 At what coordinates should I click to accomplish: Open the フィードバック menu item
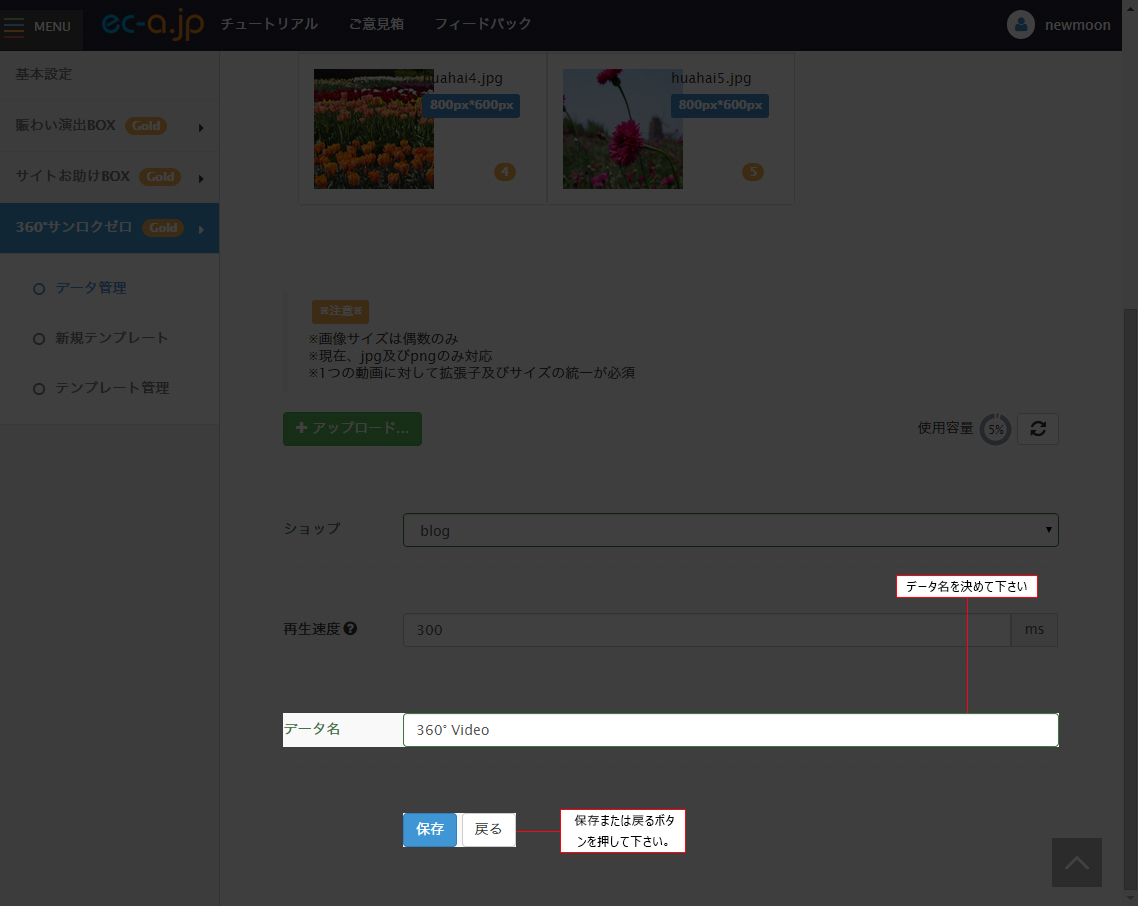coord(483,24)
